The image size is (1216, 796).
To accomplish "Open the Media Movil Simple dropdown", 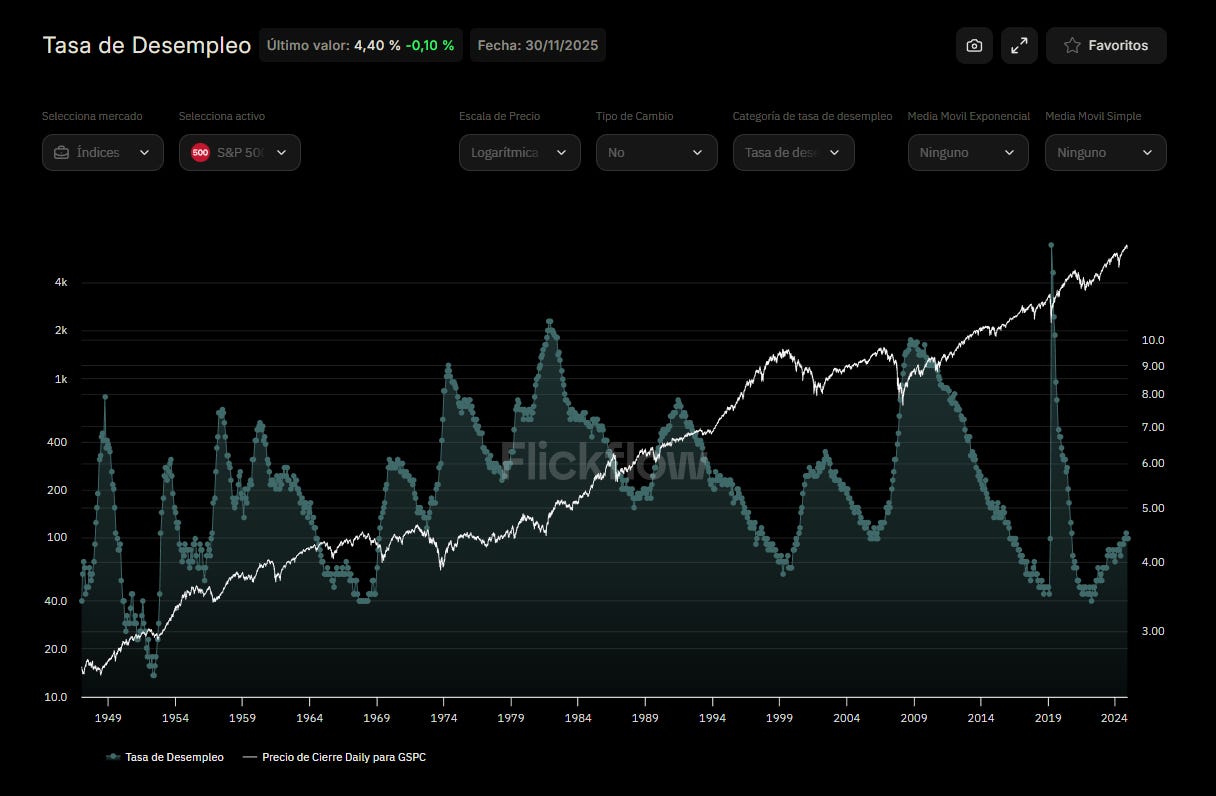I will click(1106, 152).
